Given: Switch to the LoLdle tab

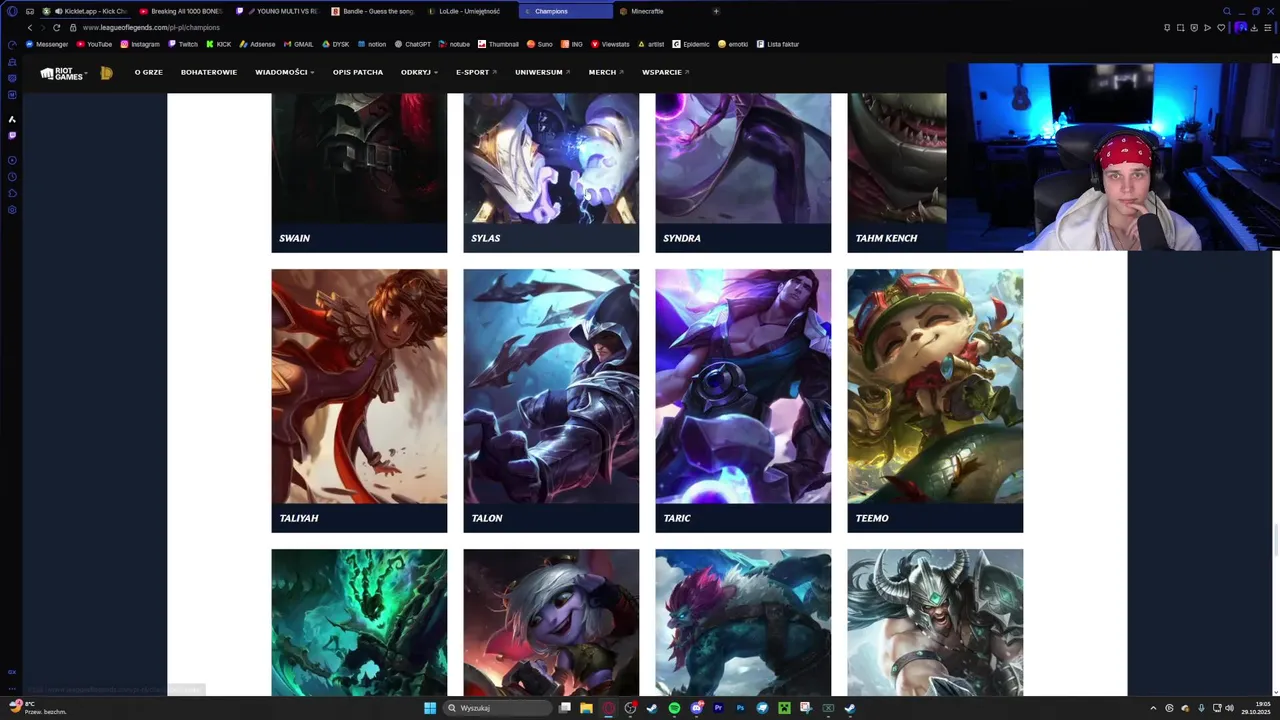Looking at the screenshot, I should point(468,11).
